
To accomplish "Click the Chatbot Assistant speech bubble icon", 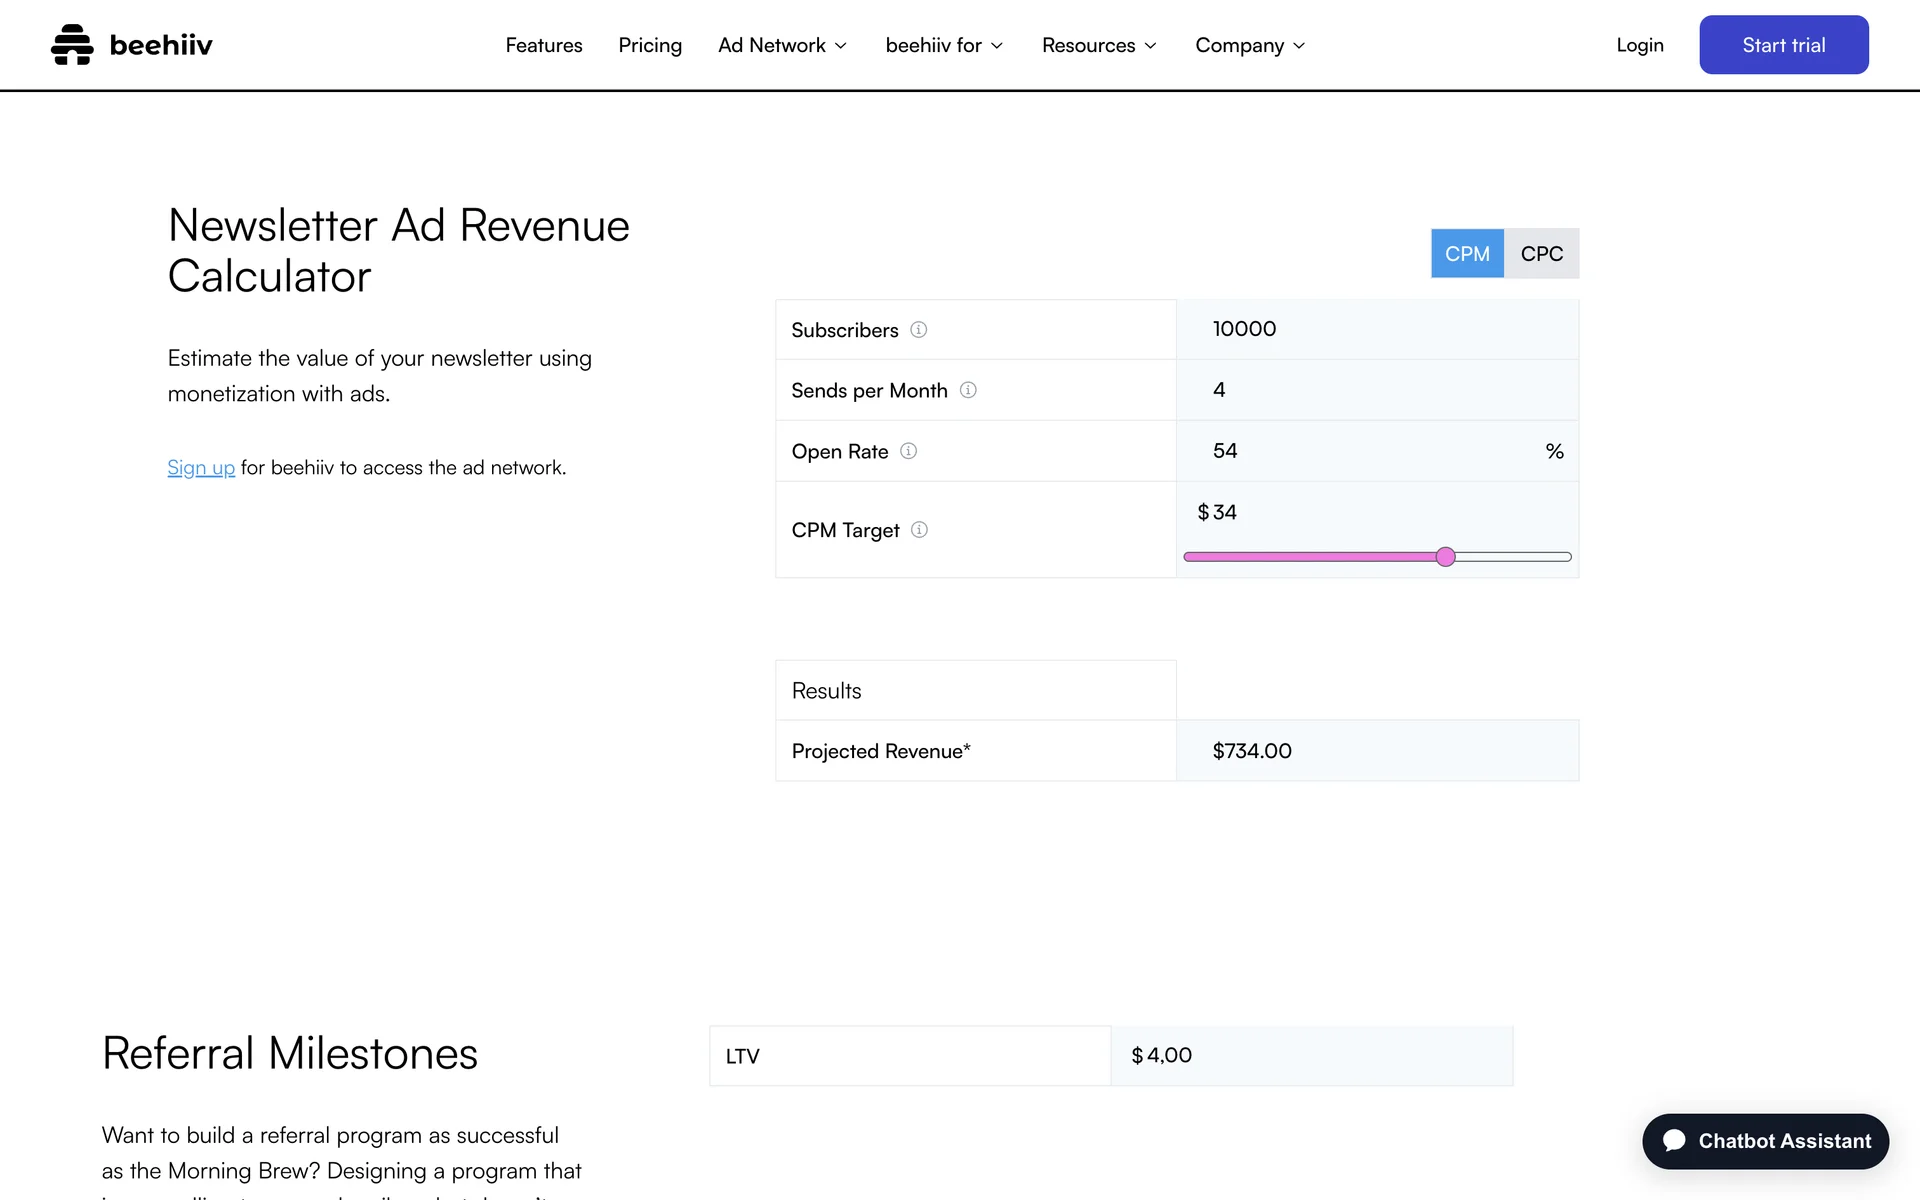I will coord(1674,1141).
